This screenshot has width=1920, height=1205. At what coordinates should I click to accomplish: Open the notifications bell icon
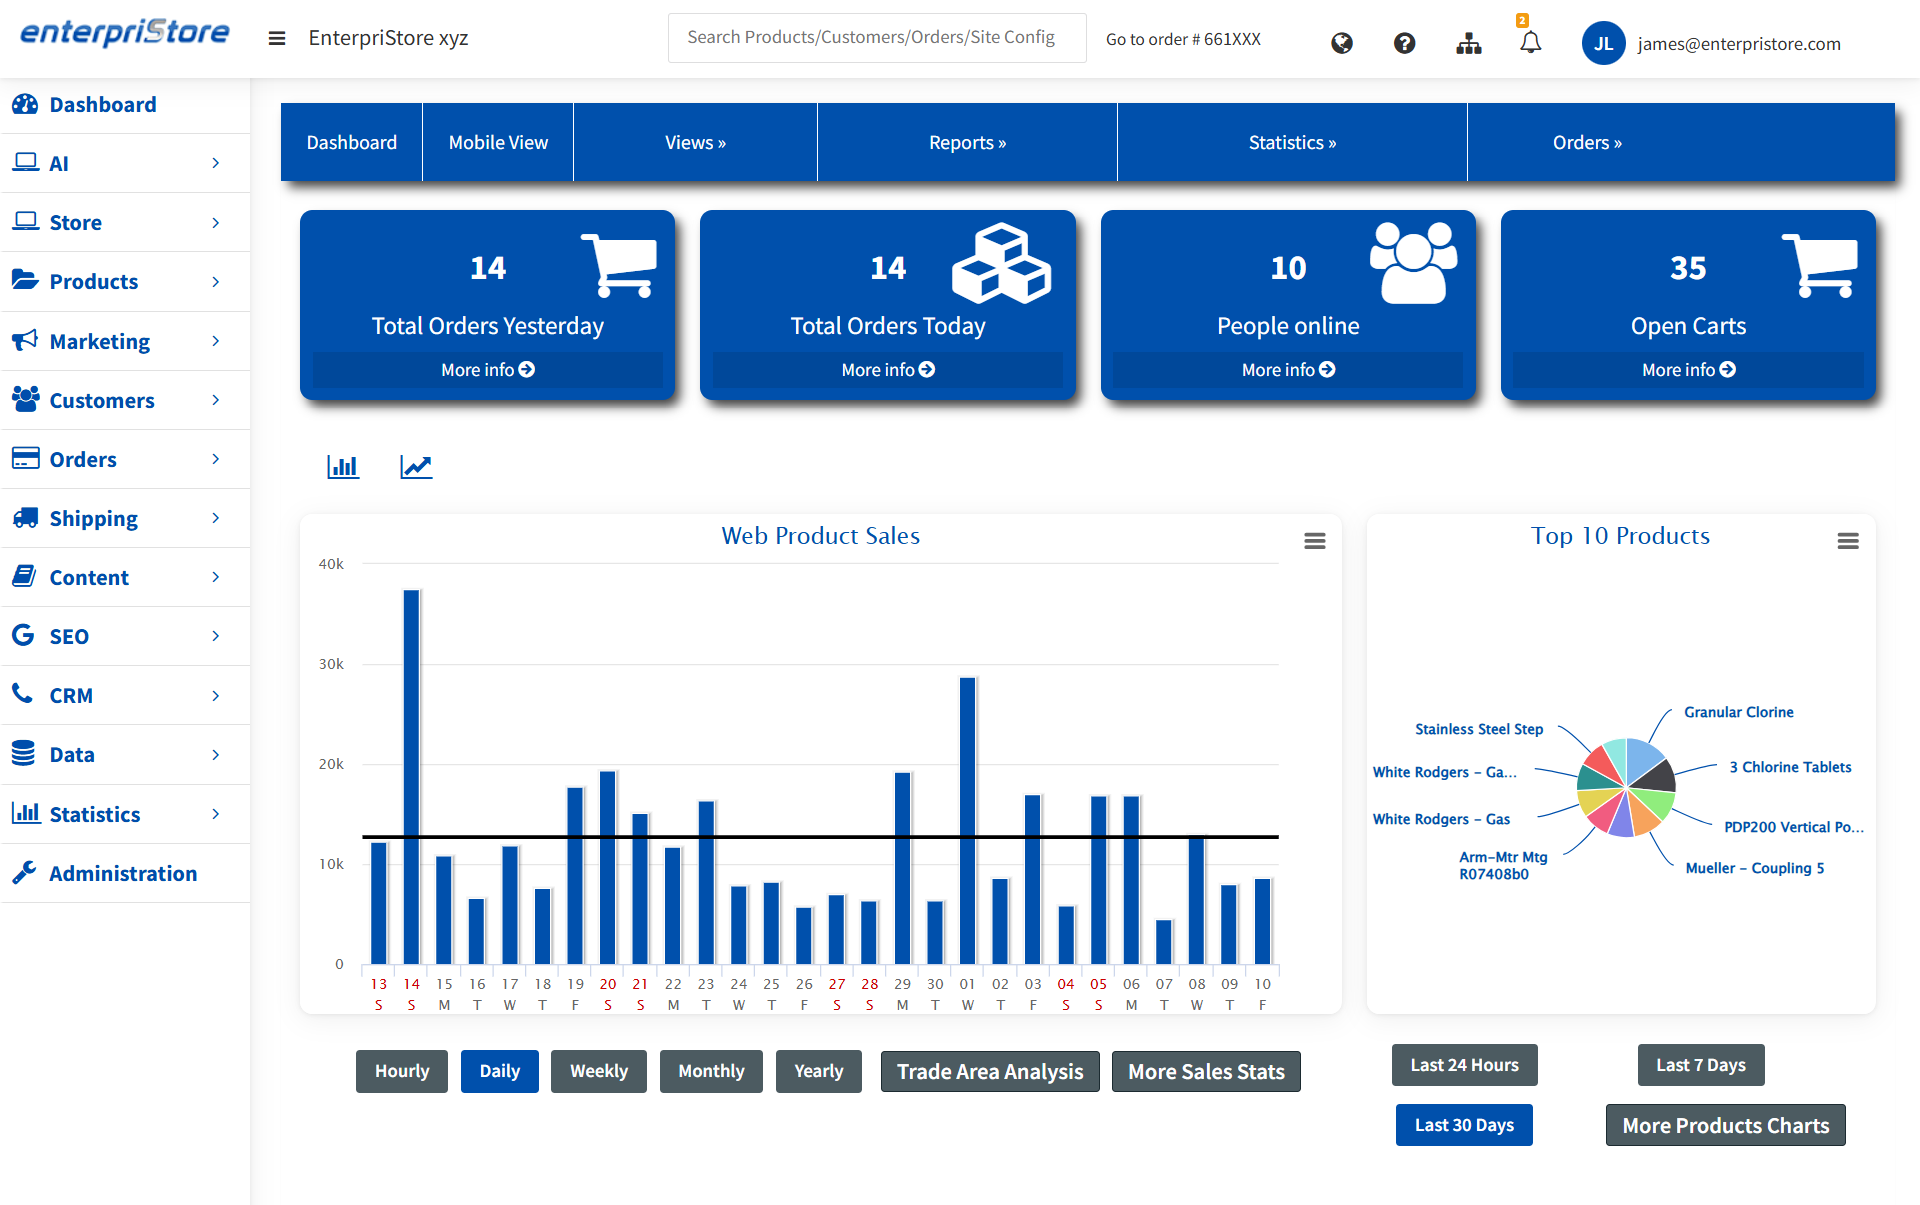tap(1530, 43)
